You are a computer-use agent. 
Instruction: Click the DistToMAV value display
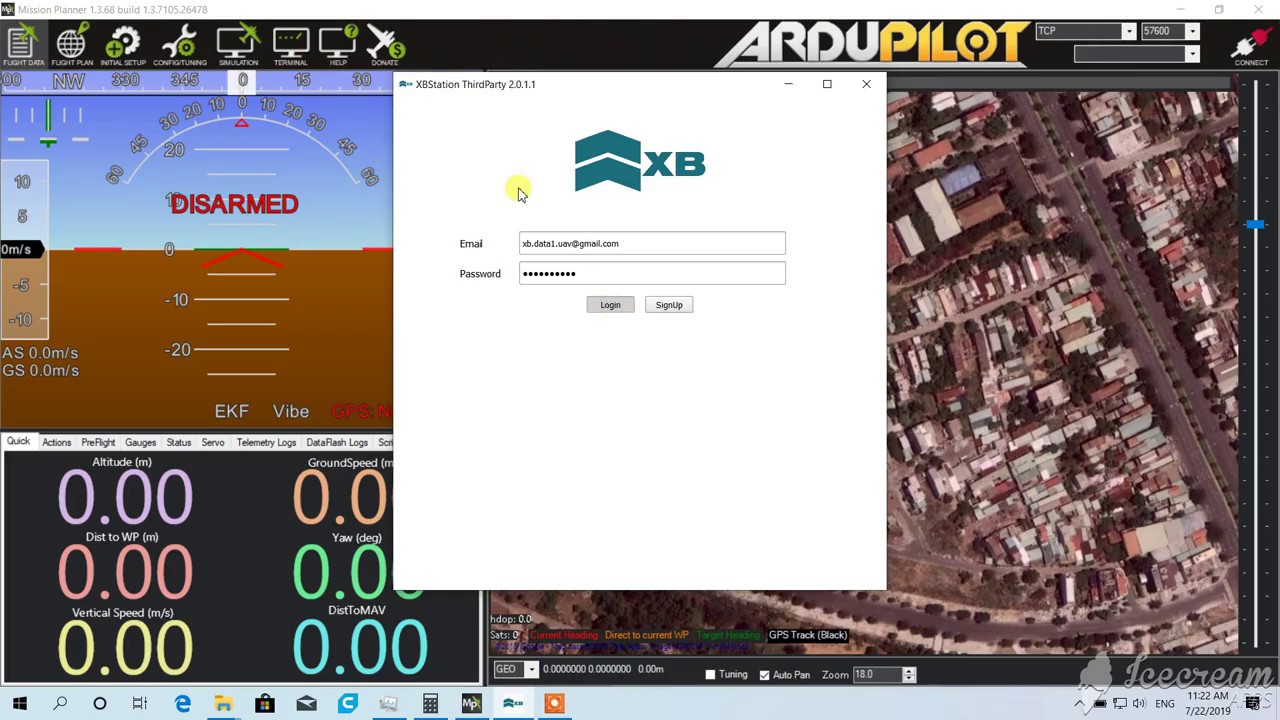[x=360, y=645]
